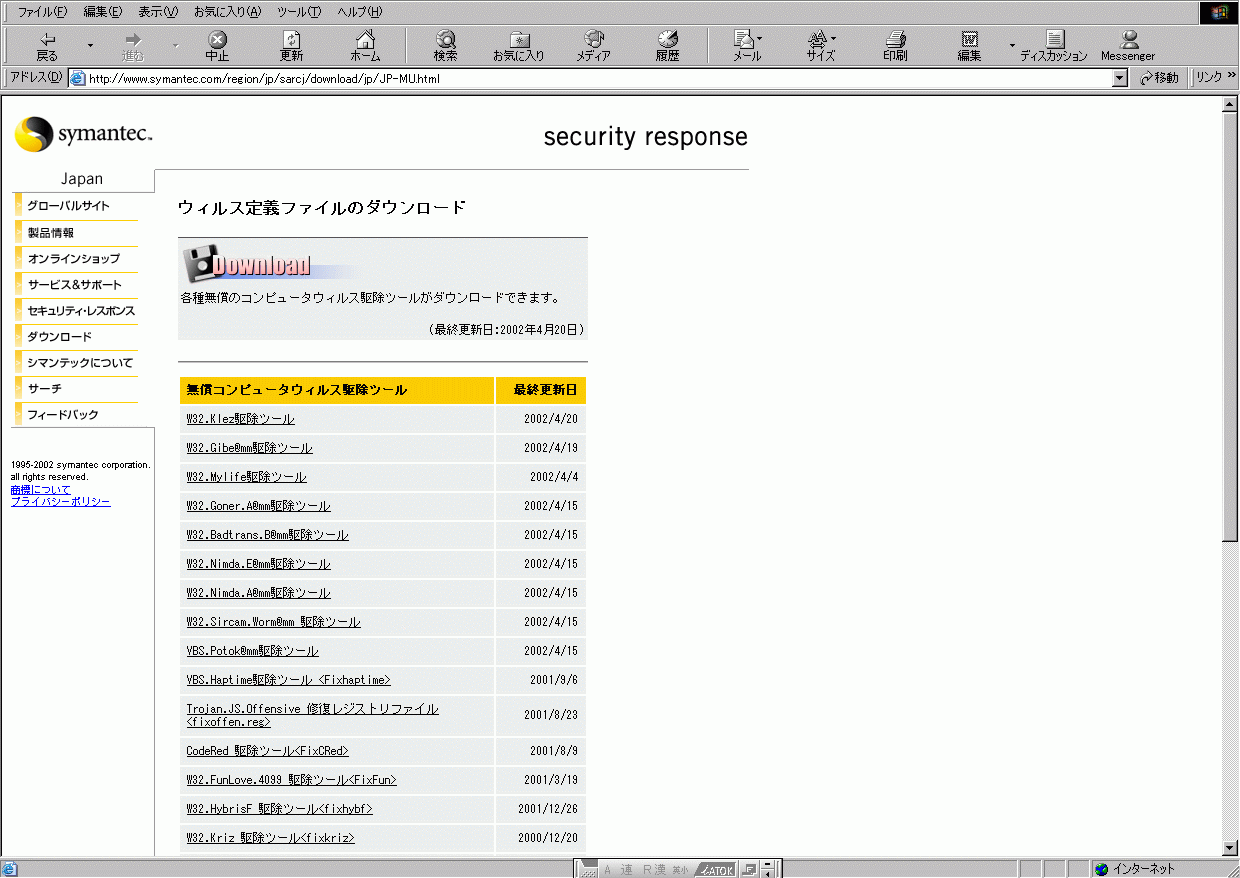Open the Search (検索) toolbar icon

[x=445, y=46]
